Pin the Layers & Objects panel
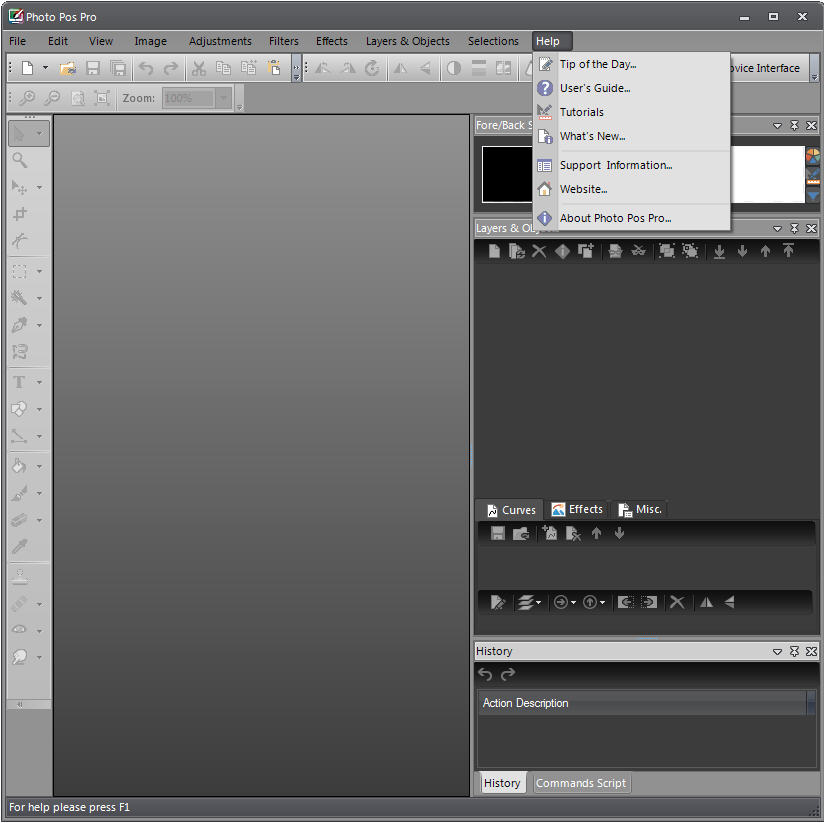The height and width of the screenshot is (823, 824). [795, 228]
